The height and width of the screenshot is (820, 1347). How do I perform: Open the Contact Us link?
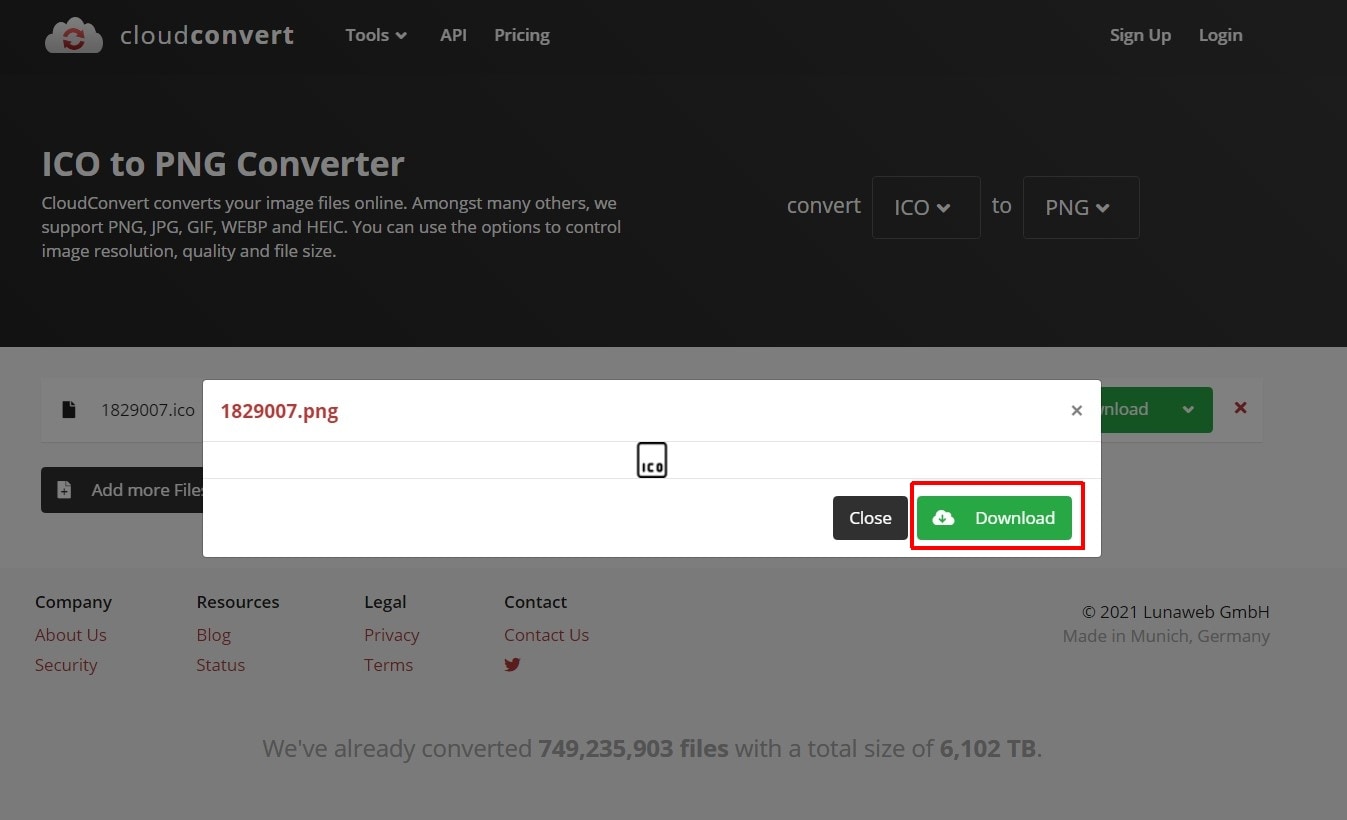click(x=546, y=635)
